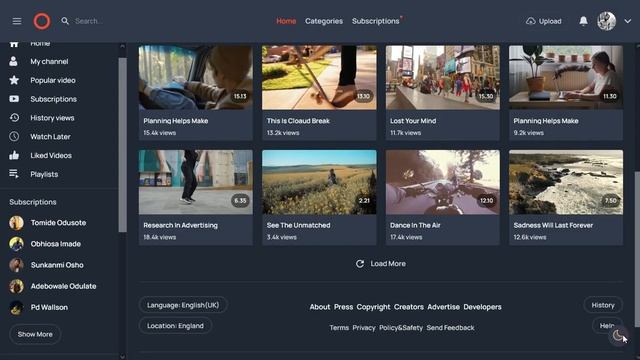The image size is (640, 360).
Task: Click the notification bell icon
Action: pos(584,21)
